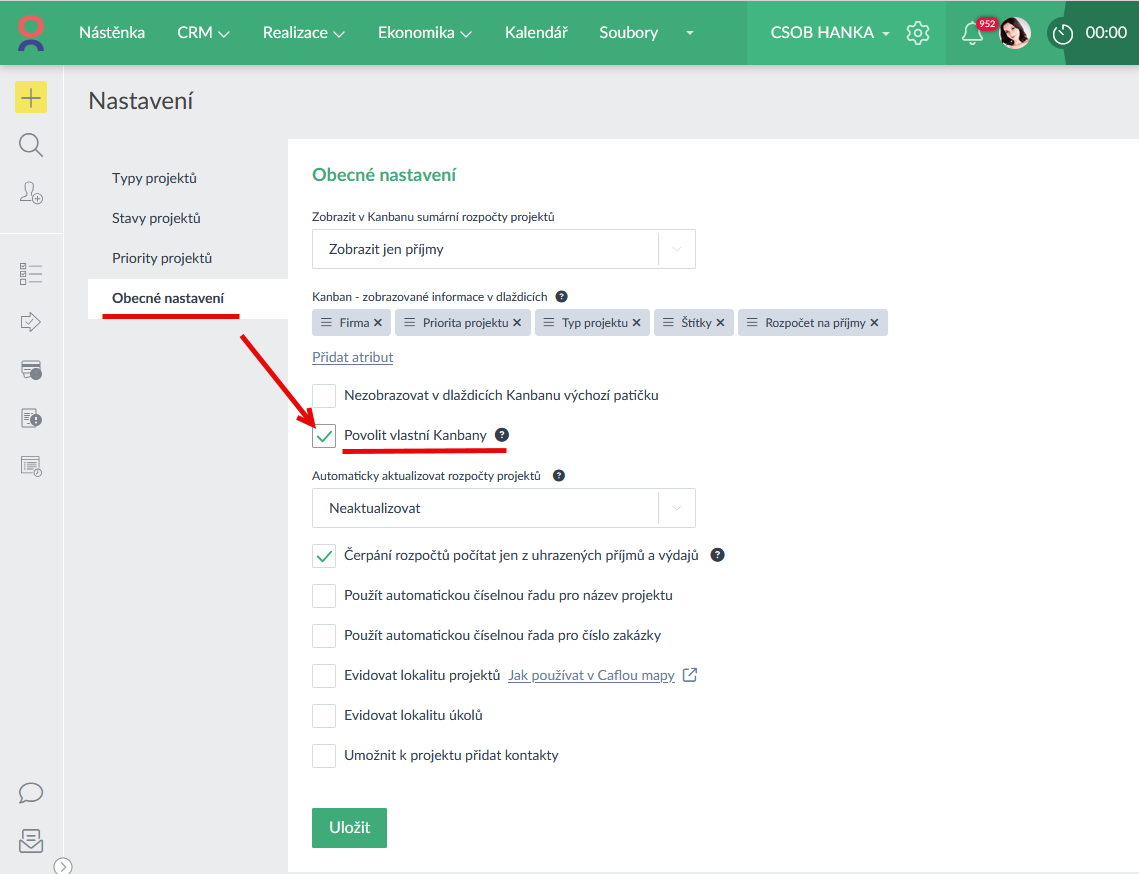Go to Kalendář in top menu

[x=536, y=33]
